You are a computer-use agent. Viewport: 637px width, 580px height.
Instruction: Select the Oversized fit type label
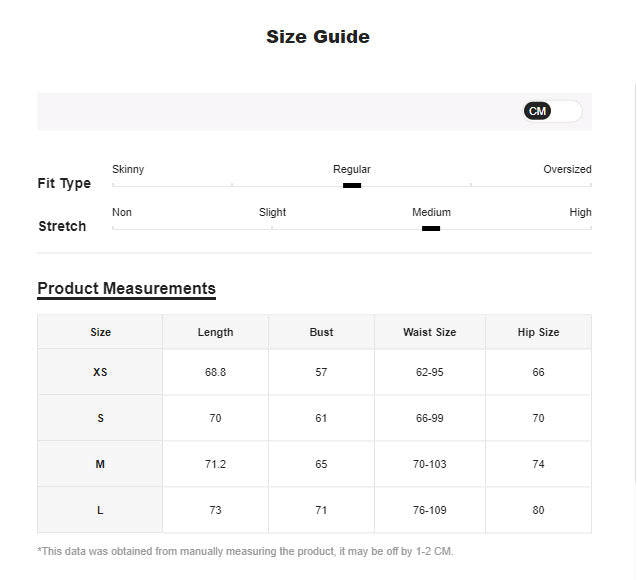pos(567,169)
